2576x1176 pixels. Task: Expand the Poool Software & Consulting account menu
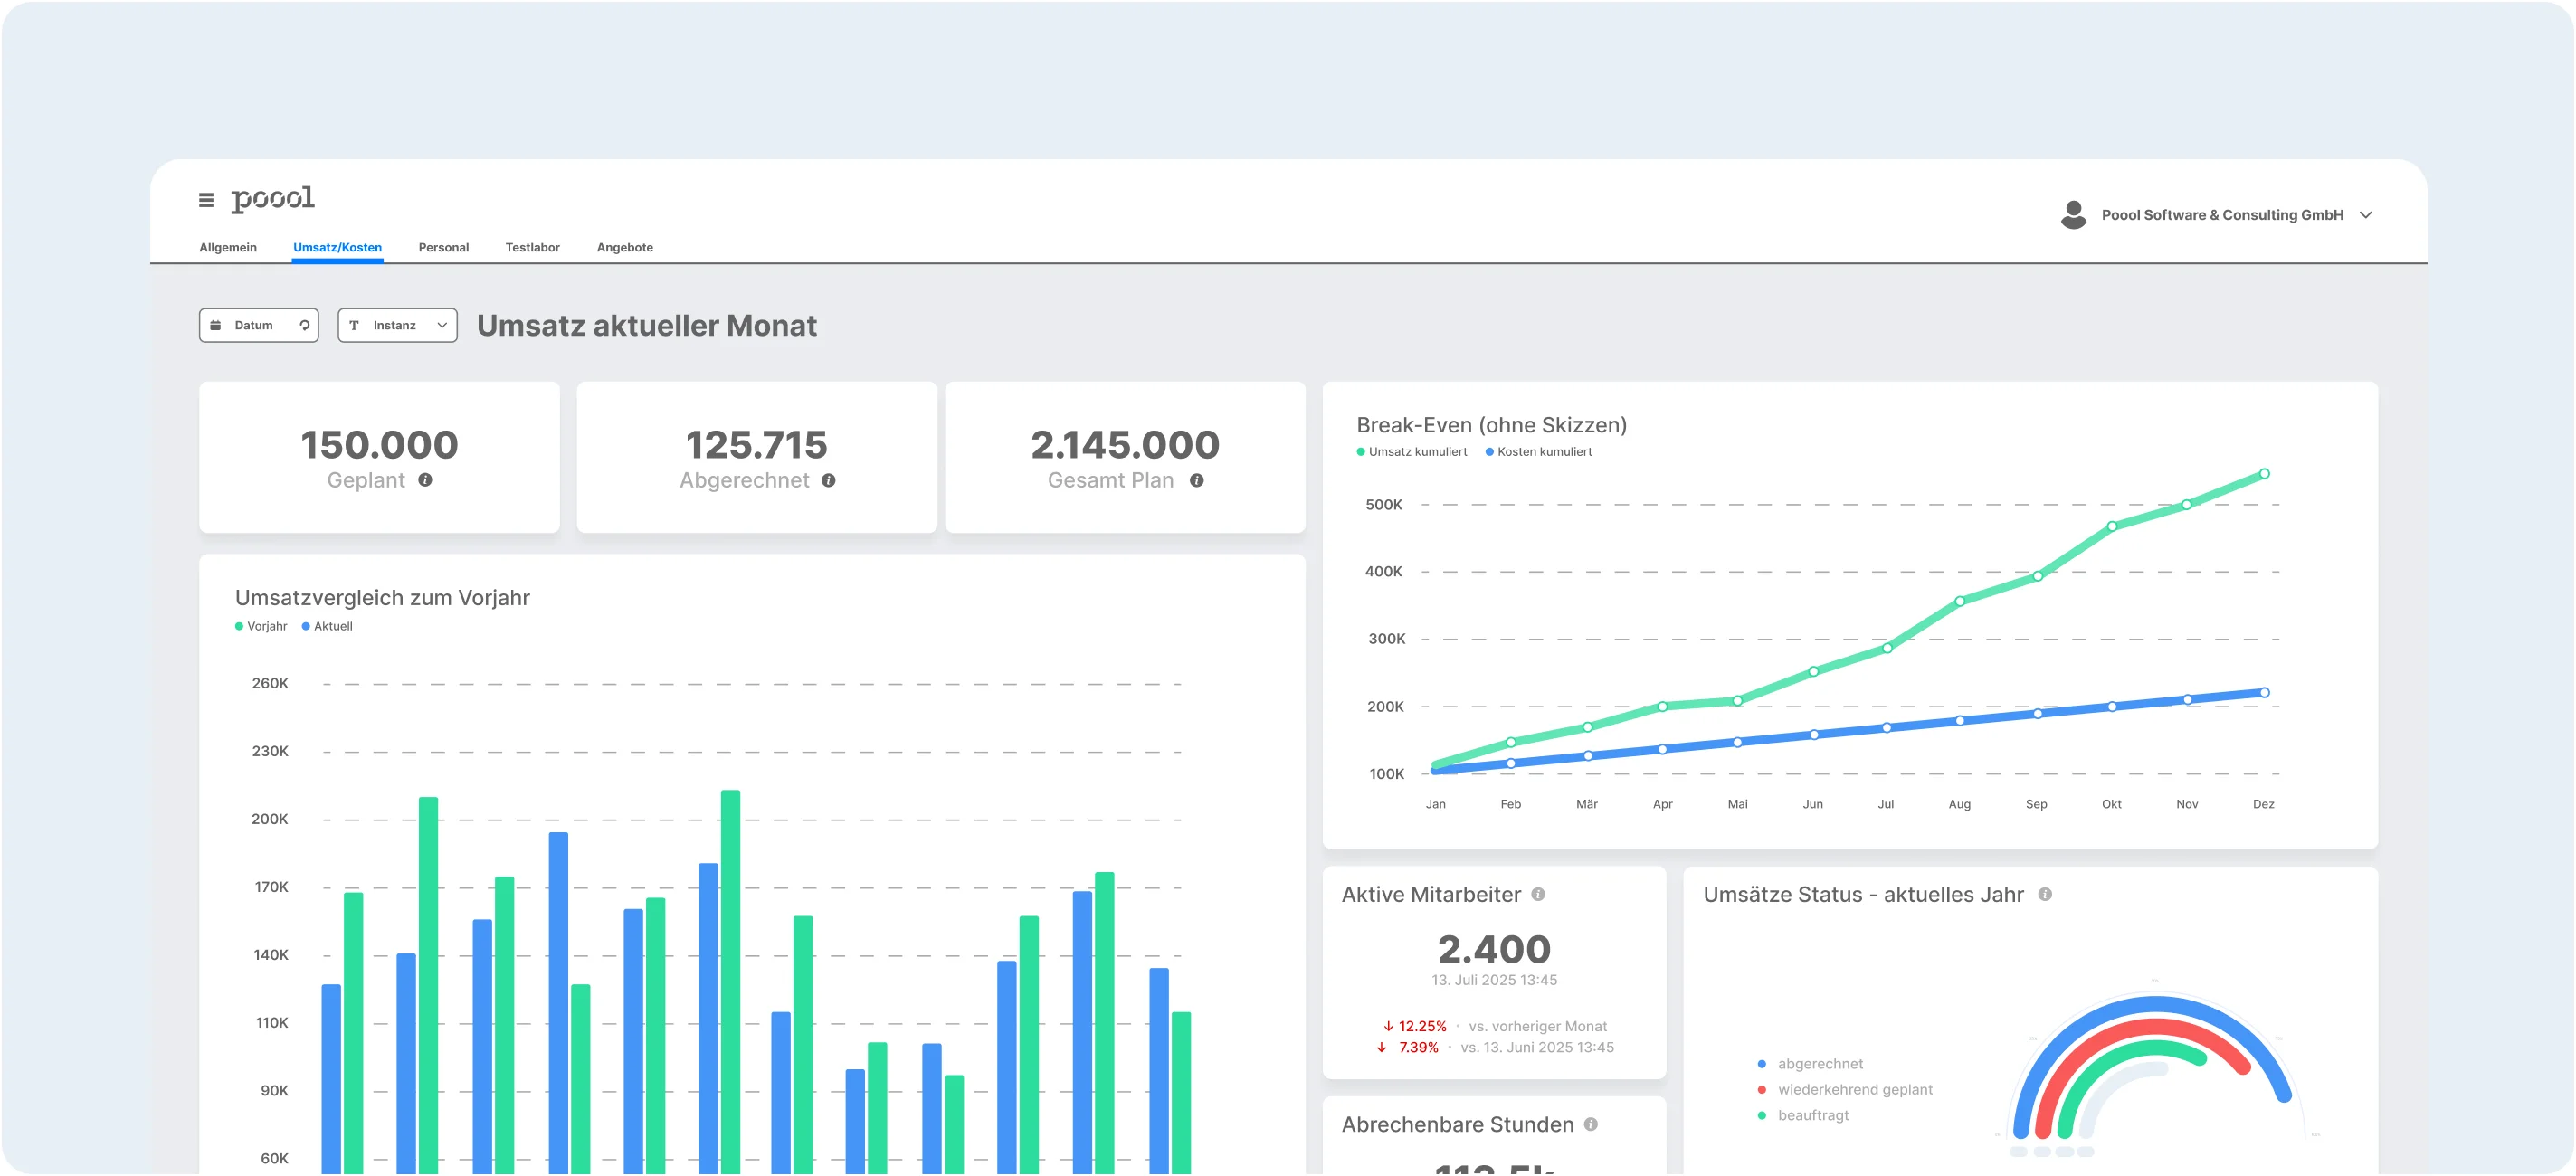tap(2366, 215)
